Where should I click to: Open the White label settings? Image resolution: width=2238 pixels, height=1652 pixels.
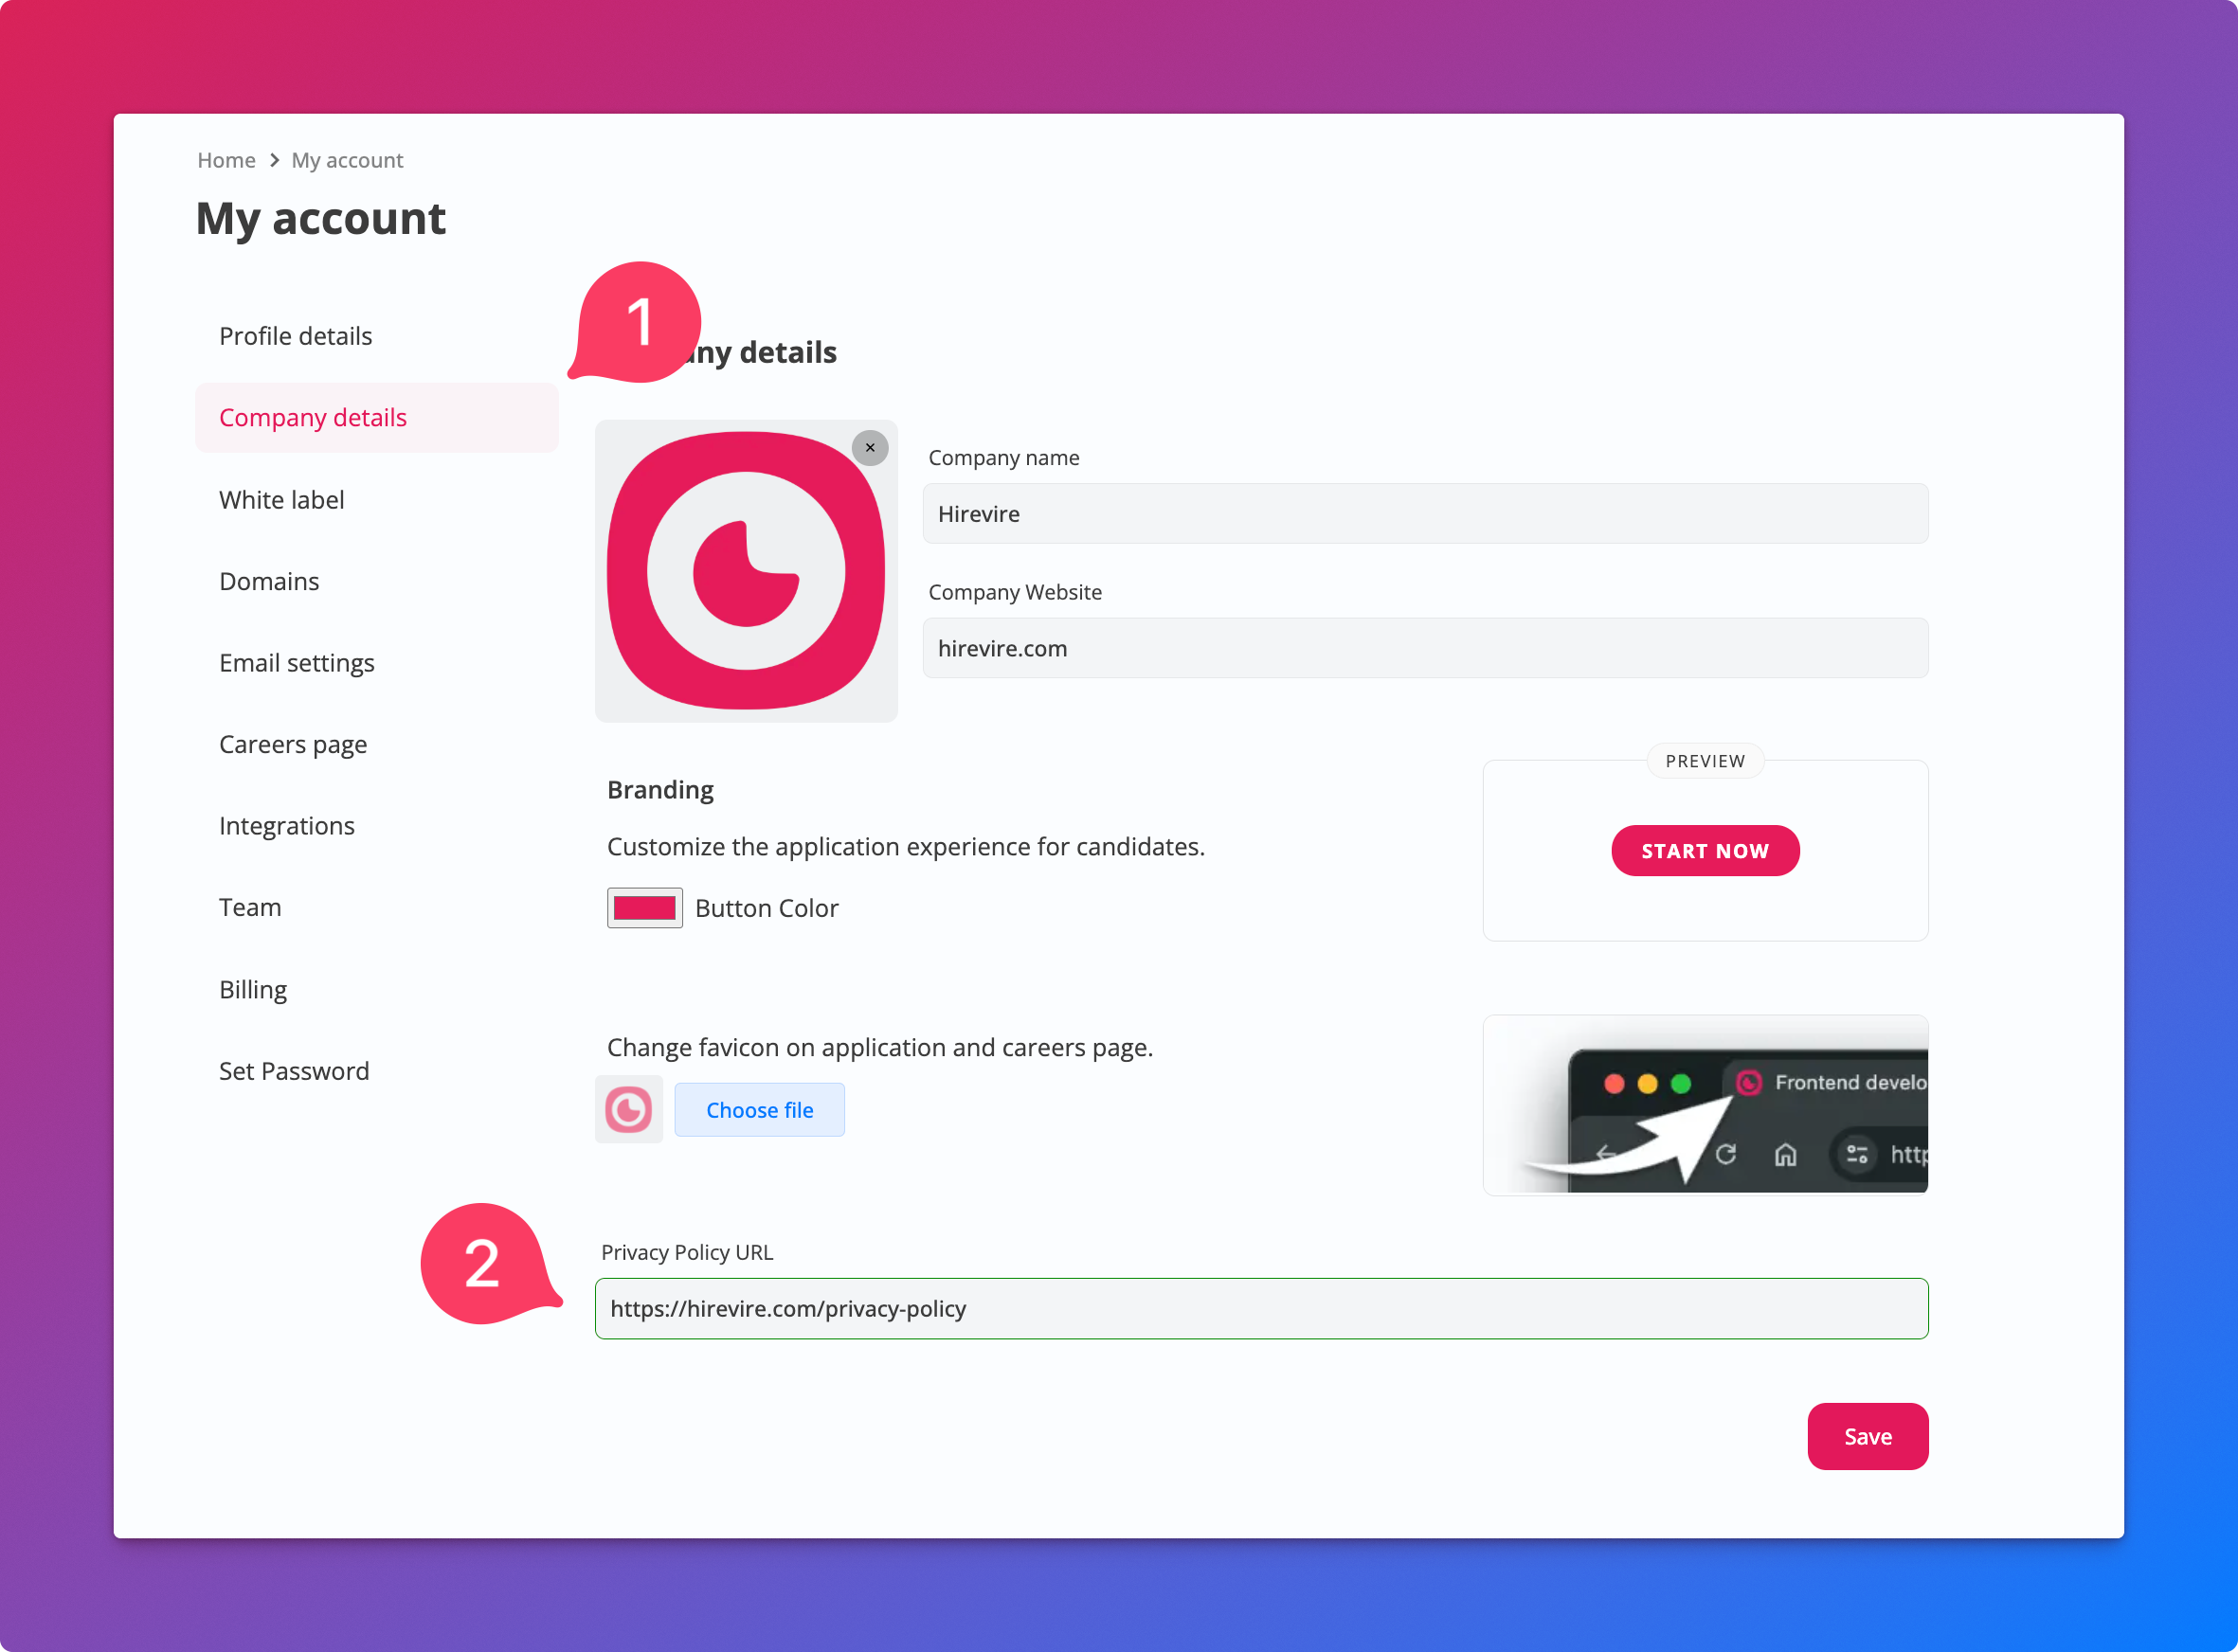[281, 500]
